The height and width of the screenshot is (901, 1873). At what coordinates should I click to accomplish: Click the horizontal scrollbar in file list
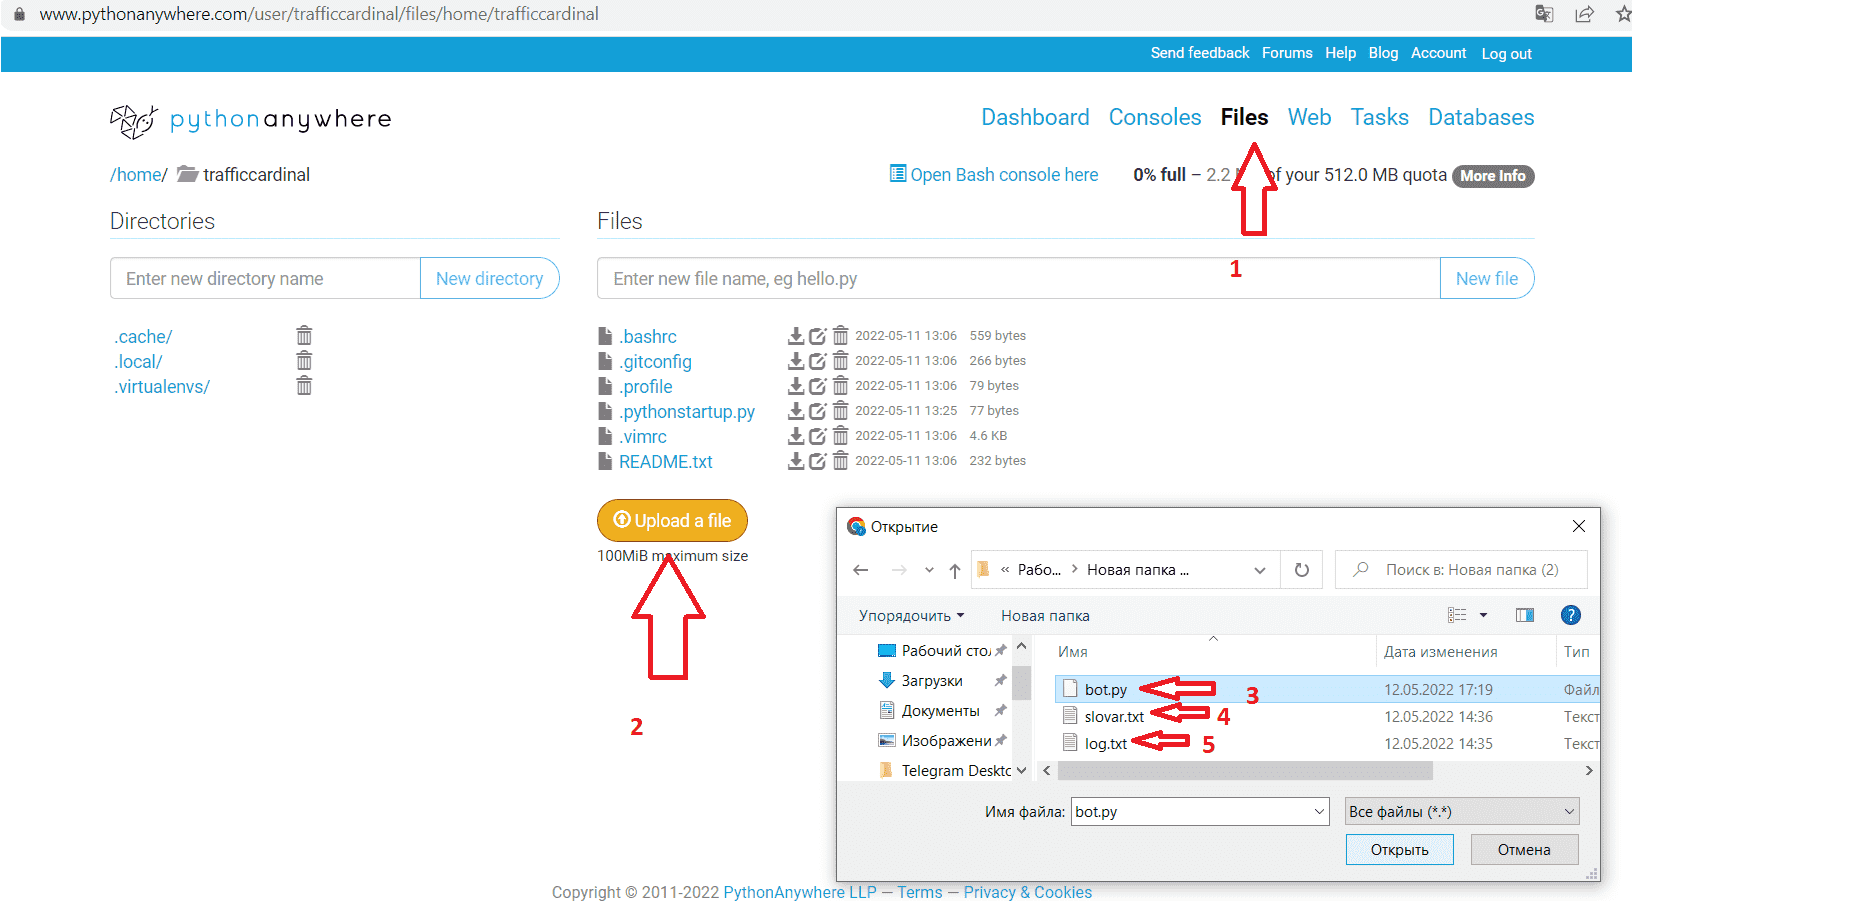[x=1245, y=771]
